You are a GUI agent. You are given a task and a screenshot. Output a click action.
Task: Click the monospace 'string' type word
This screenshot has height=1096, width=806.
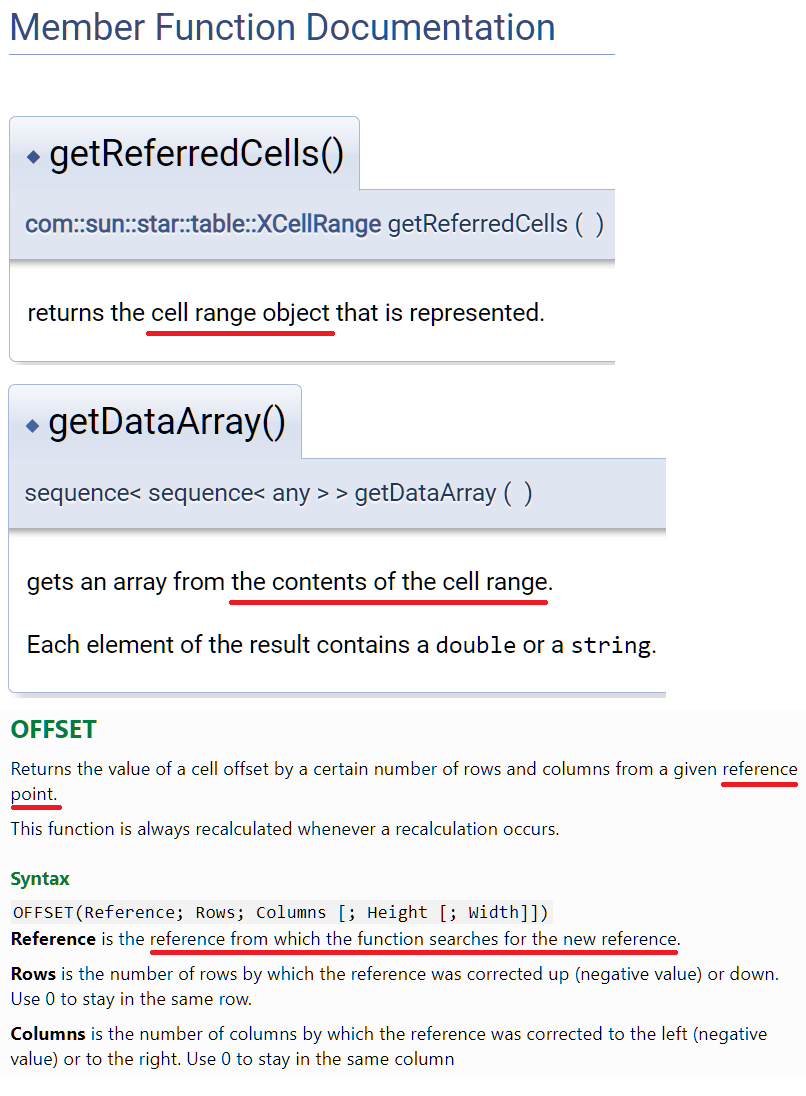coord(611,645)
